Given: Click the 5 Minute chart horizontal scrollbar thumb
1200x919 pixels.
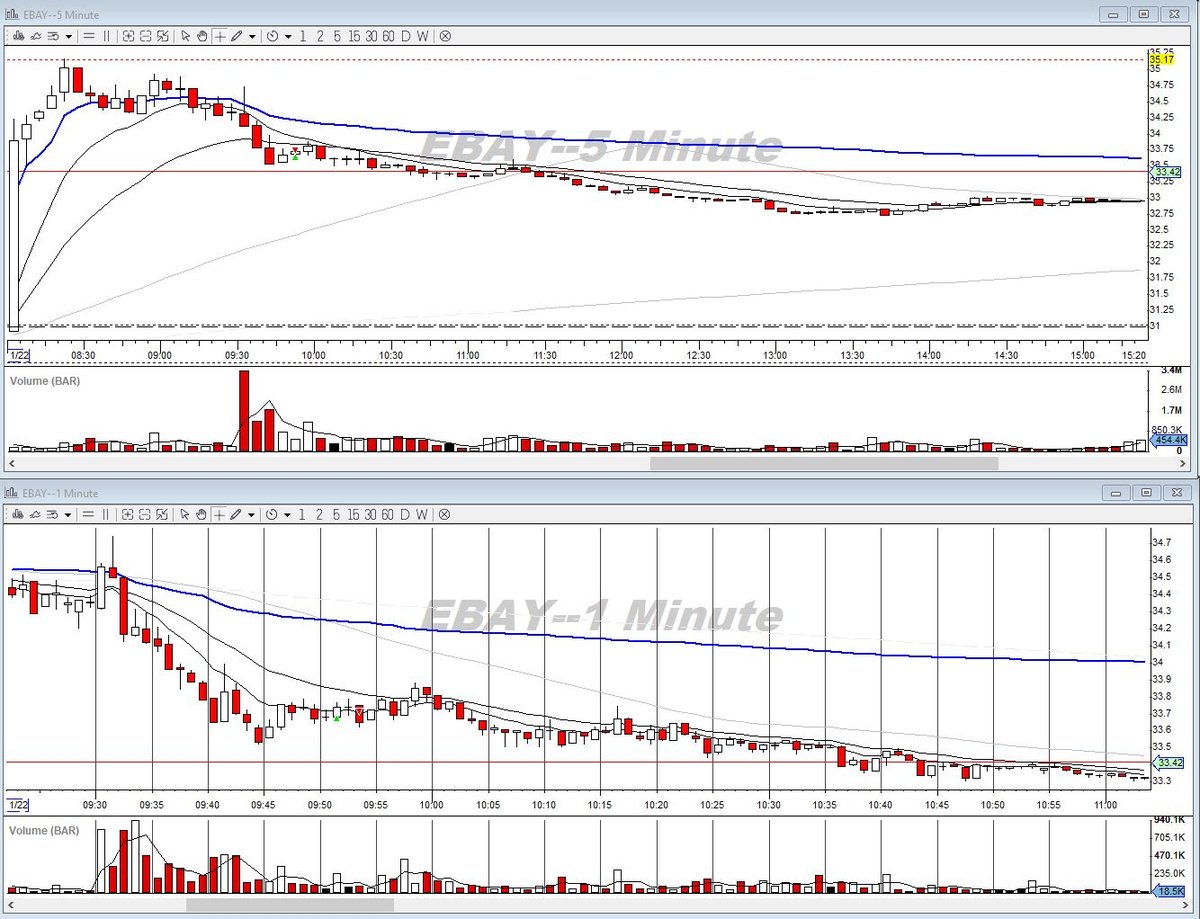Looking at the screenshot, I should (x=824, y=463).
